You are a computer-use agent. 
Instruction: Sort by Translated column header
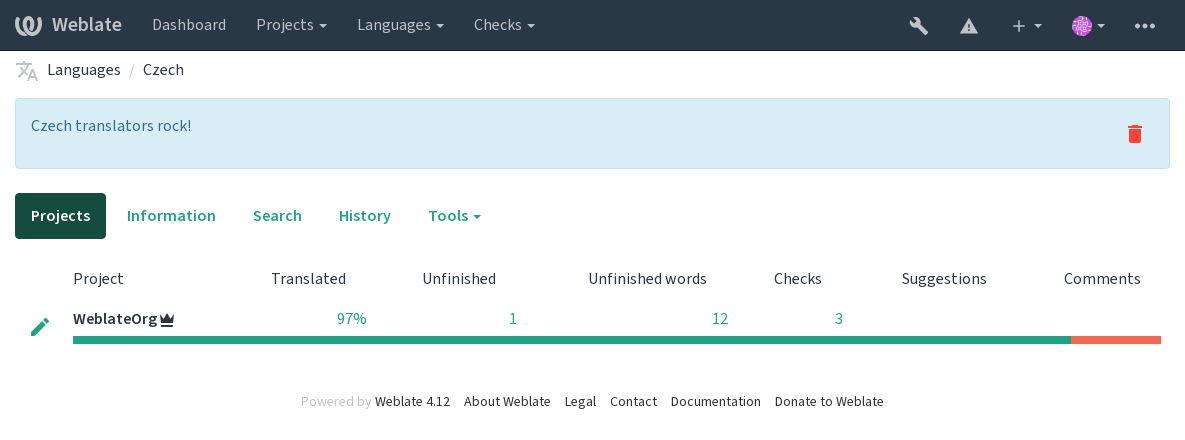[x=308, y=279]
